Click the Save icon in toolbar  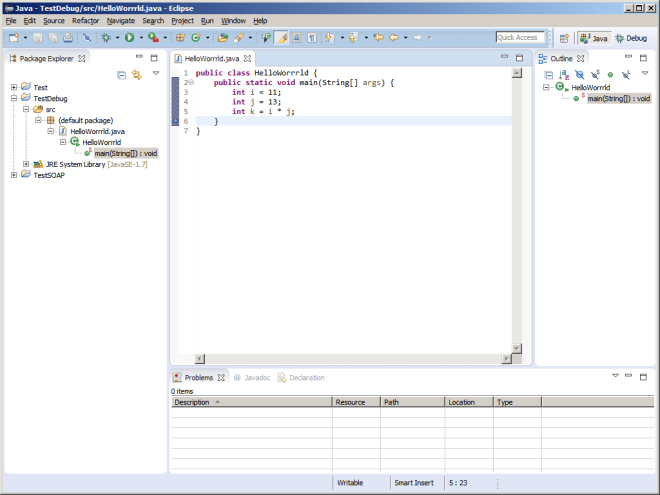[37, 38]
